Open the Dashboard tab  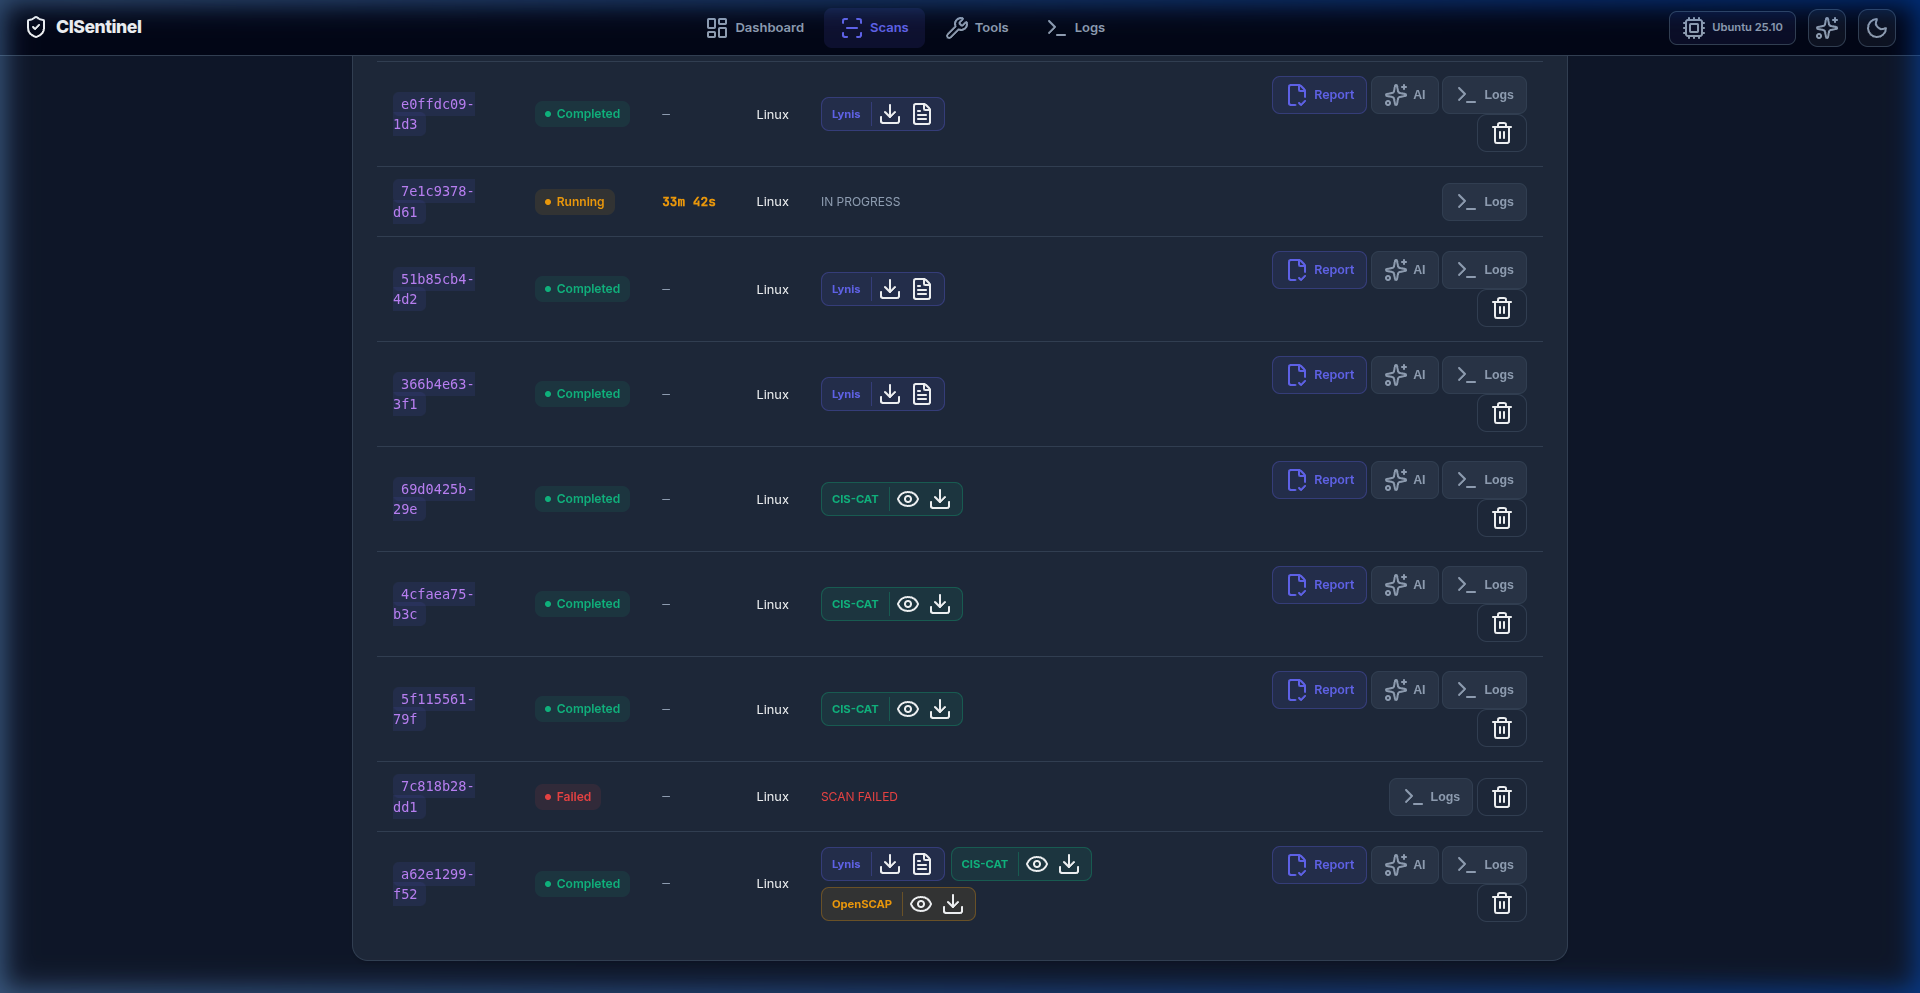click(755, 28)
